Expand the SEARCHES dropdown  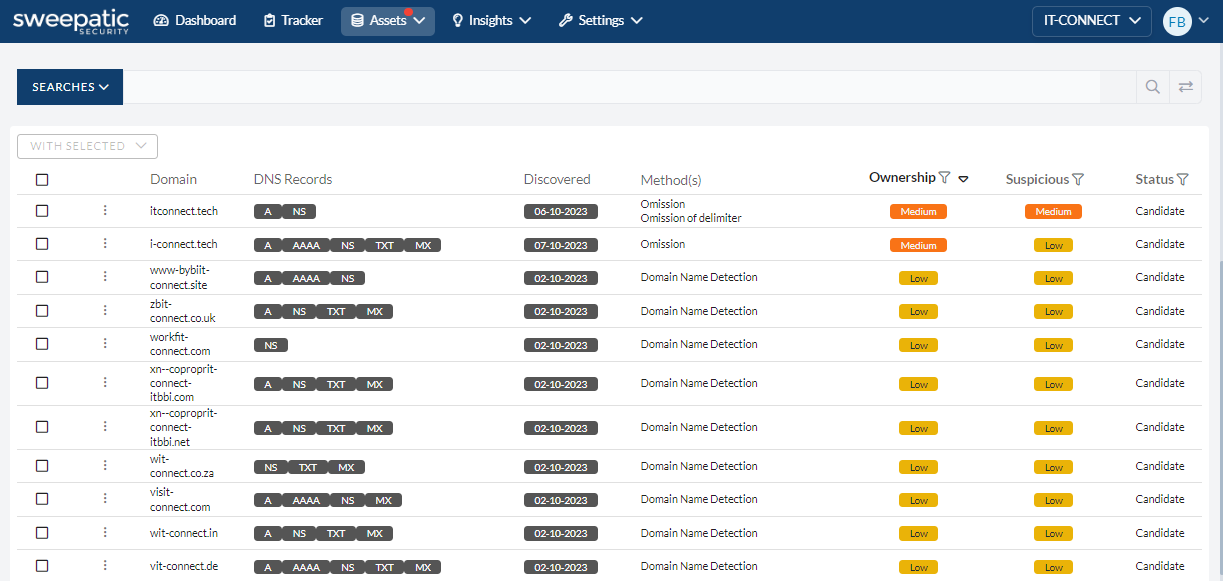pyautogui.click(x=70, y=87)
